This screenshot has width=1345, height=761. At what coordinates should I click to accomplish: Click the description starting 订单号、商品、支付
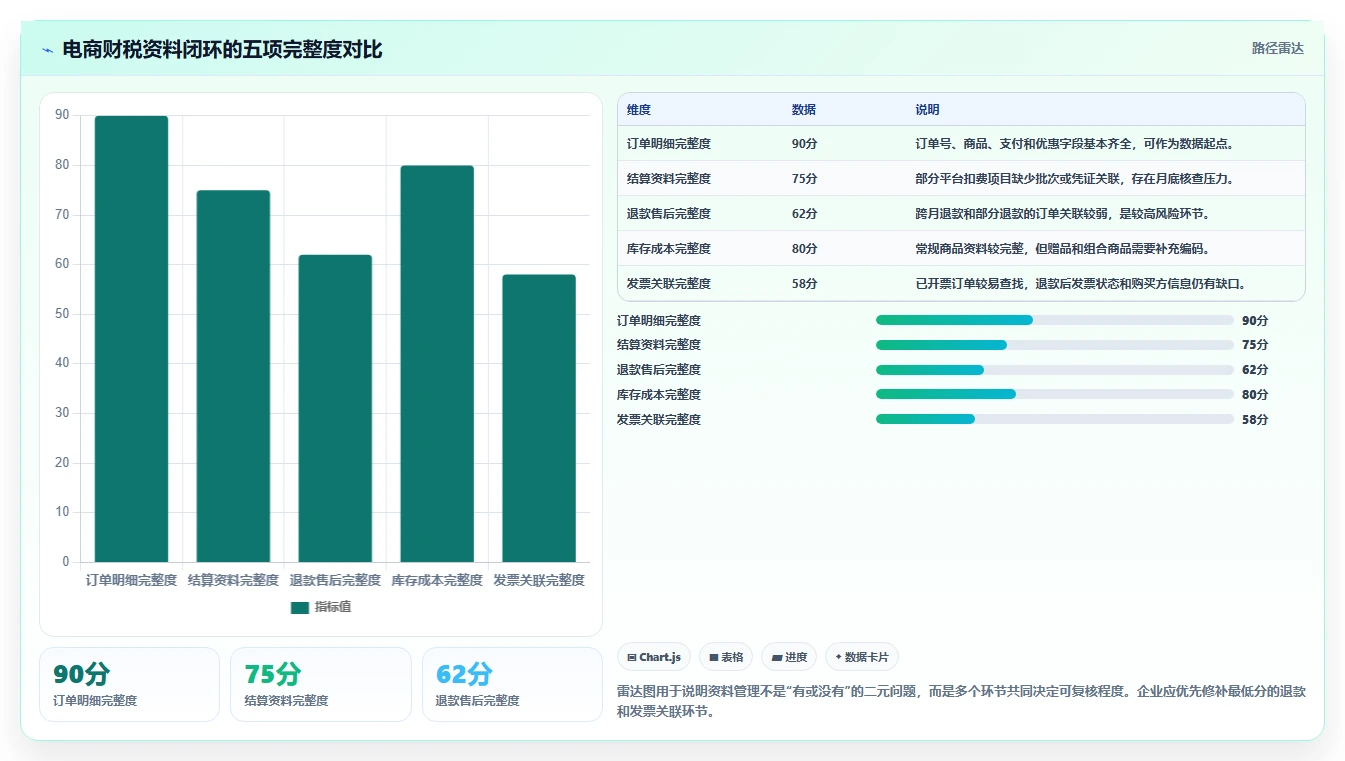tap(1075, 144)
